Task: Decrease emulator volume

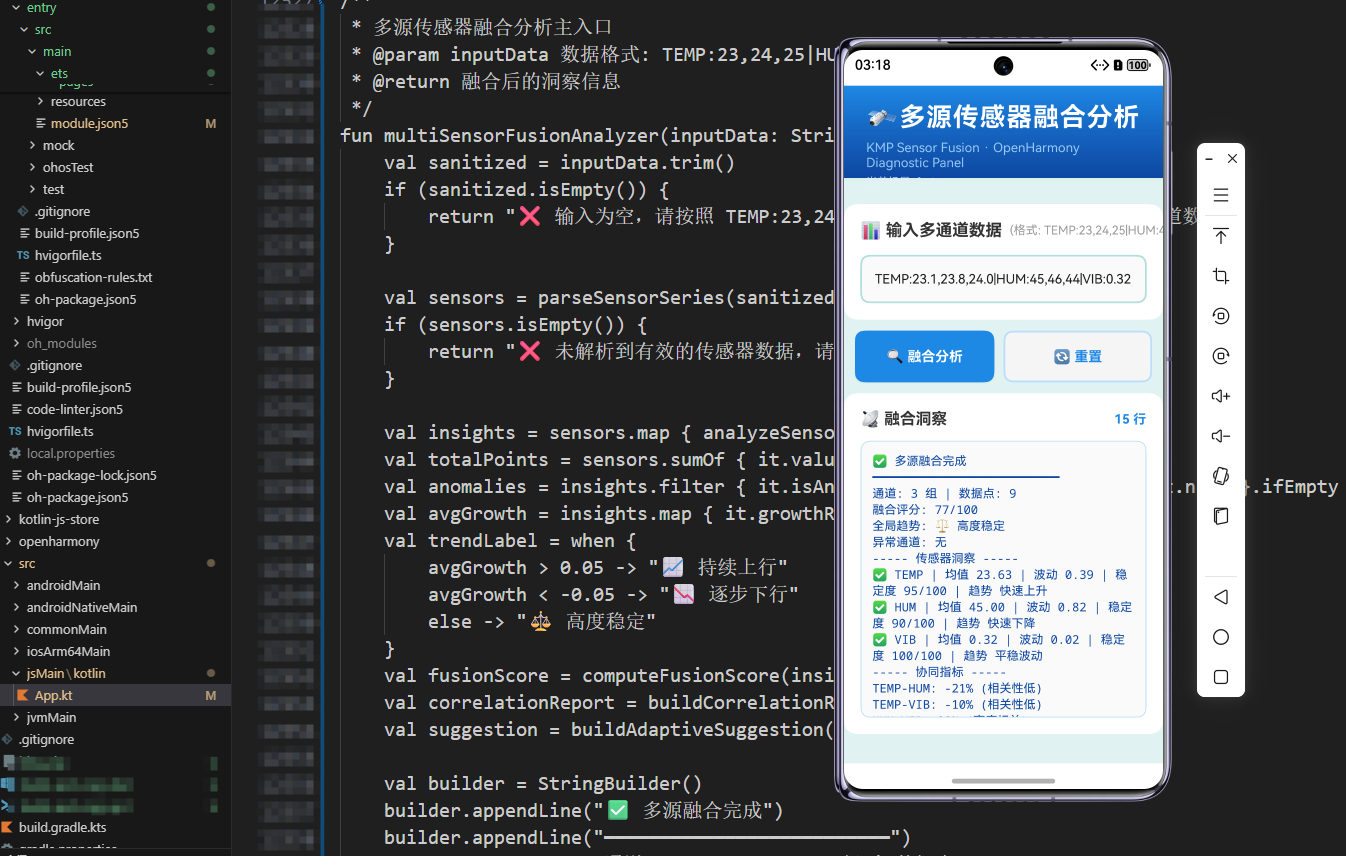Action: 1220,436
